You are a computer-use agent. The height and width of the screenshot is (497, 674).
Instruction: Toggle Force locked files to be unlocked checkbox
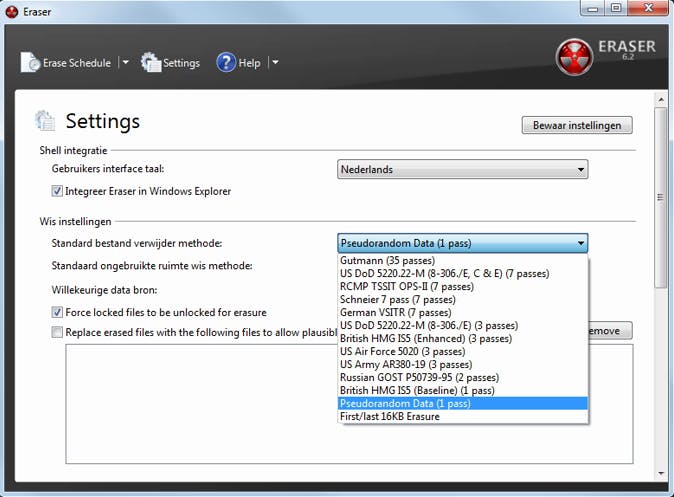tap(57, 312)
